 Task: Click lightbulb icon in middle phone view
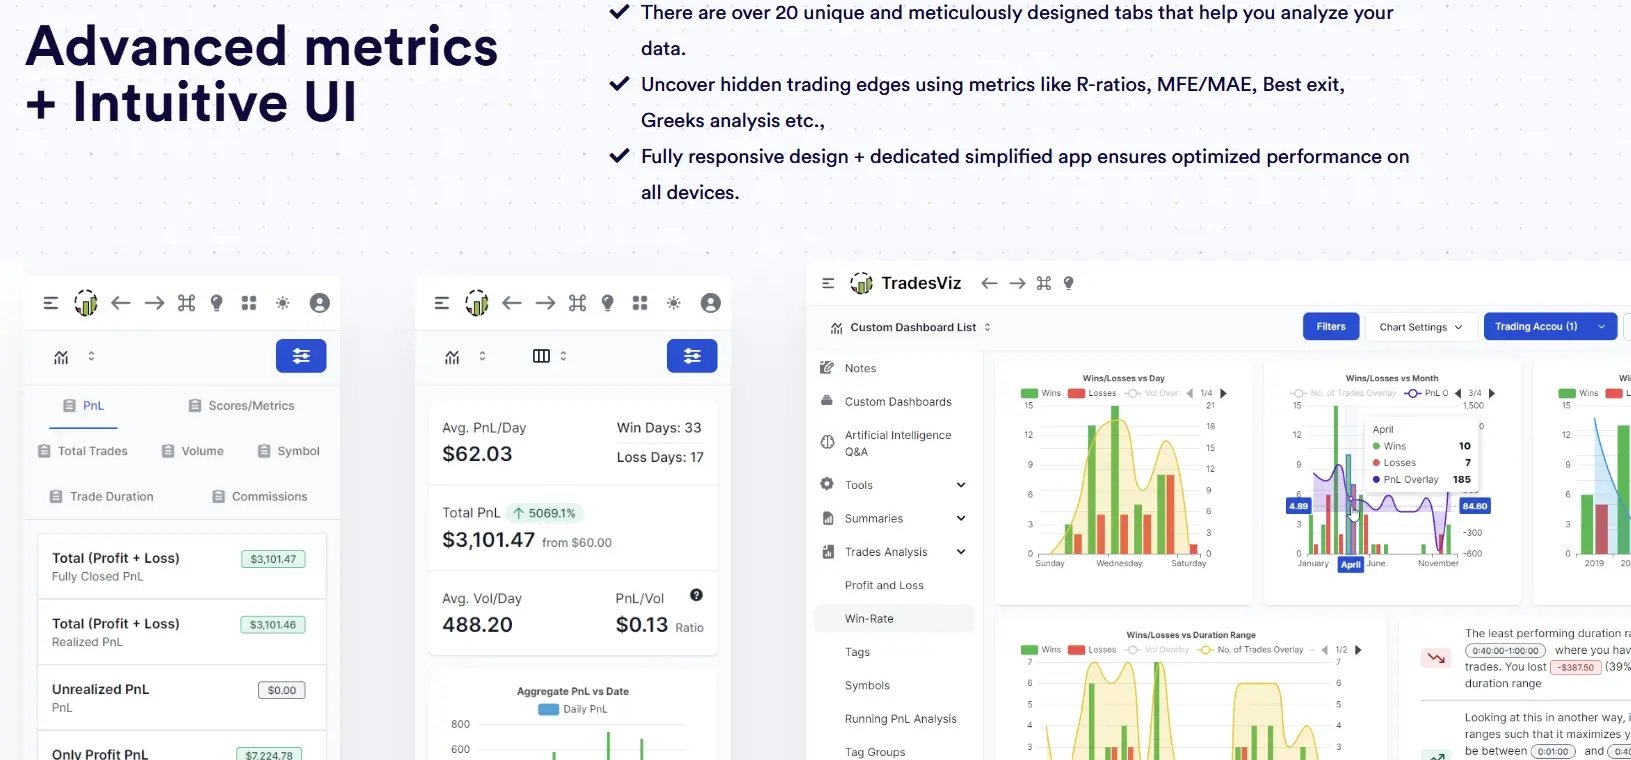[x=607, y=303]
